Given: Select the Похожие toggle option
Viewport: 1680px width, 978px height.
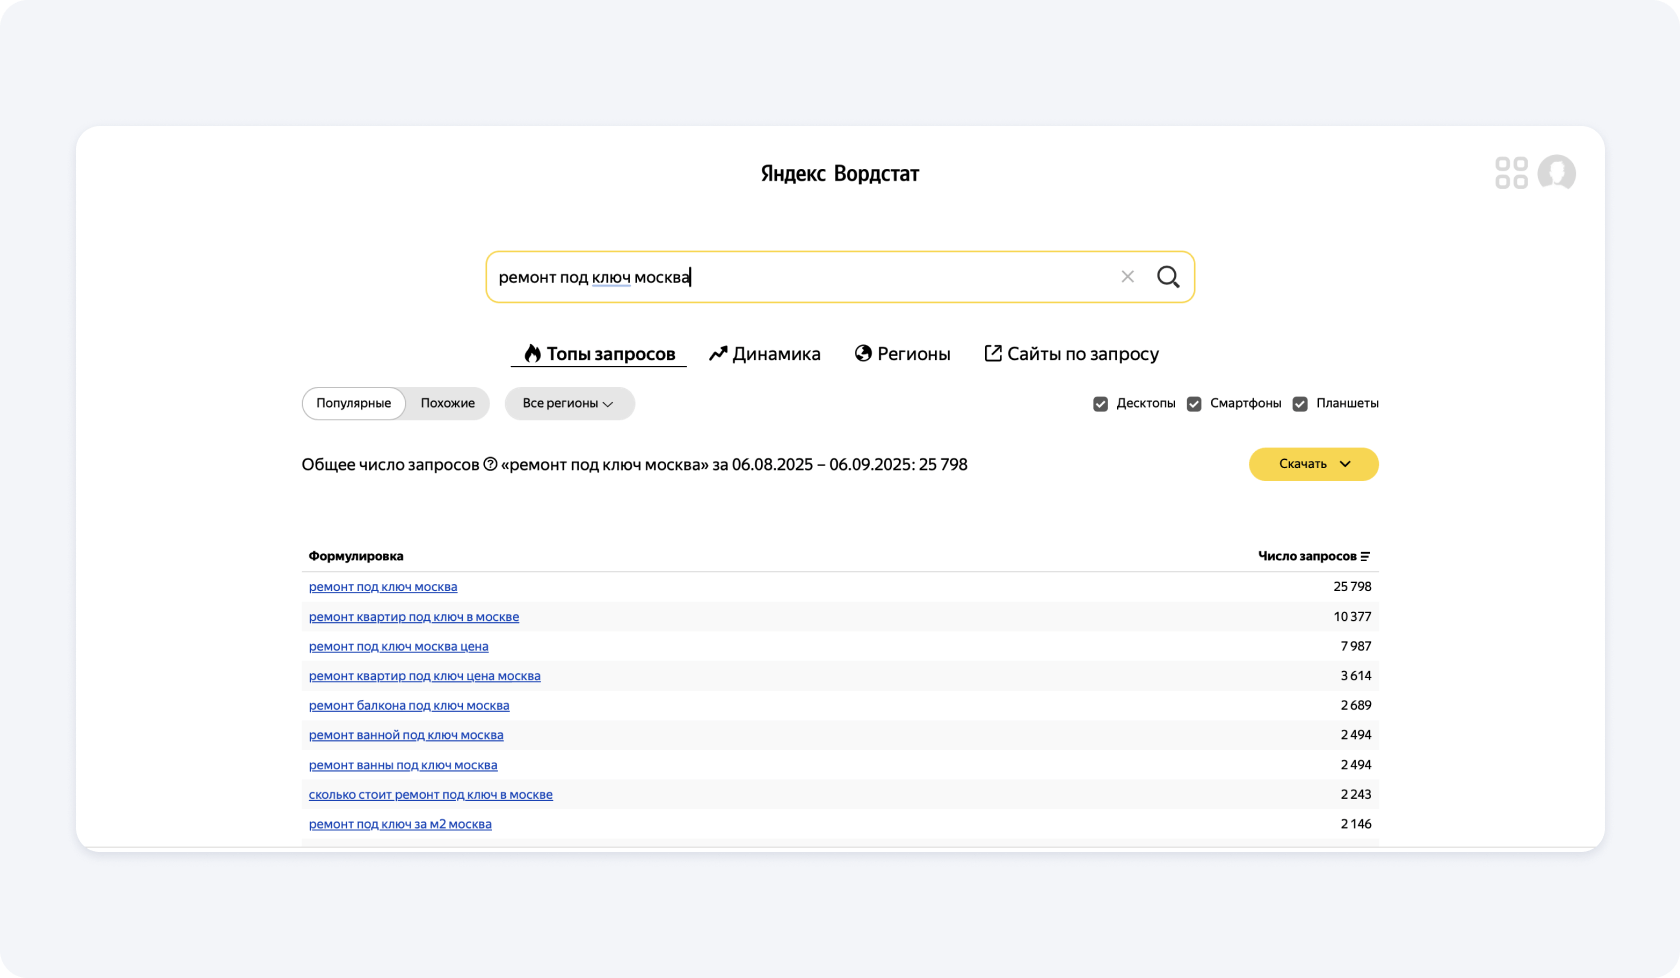Looking at the screenshot, I should [x=447, y=404].
